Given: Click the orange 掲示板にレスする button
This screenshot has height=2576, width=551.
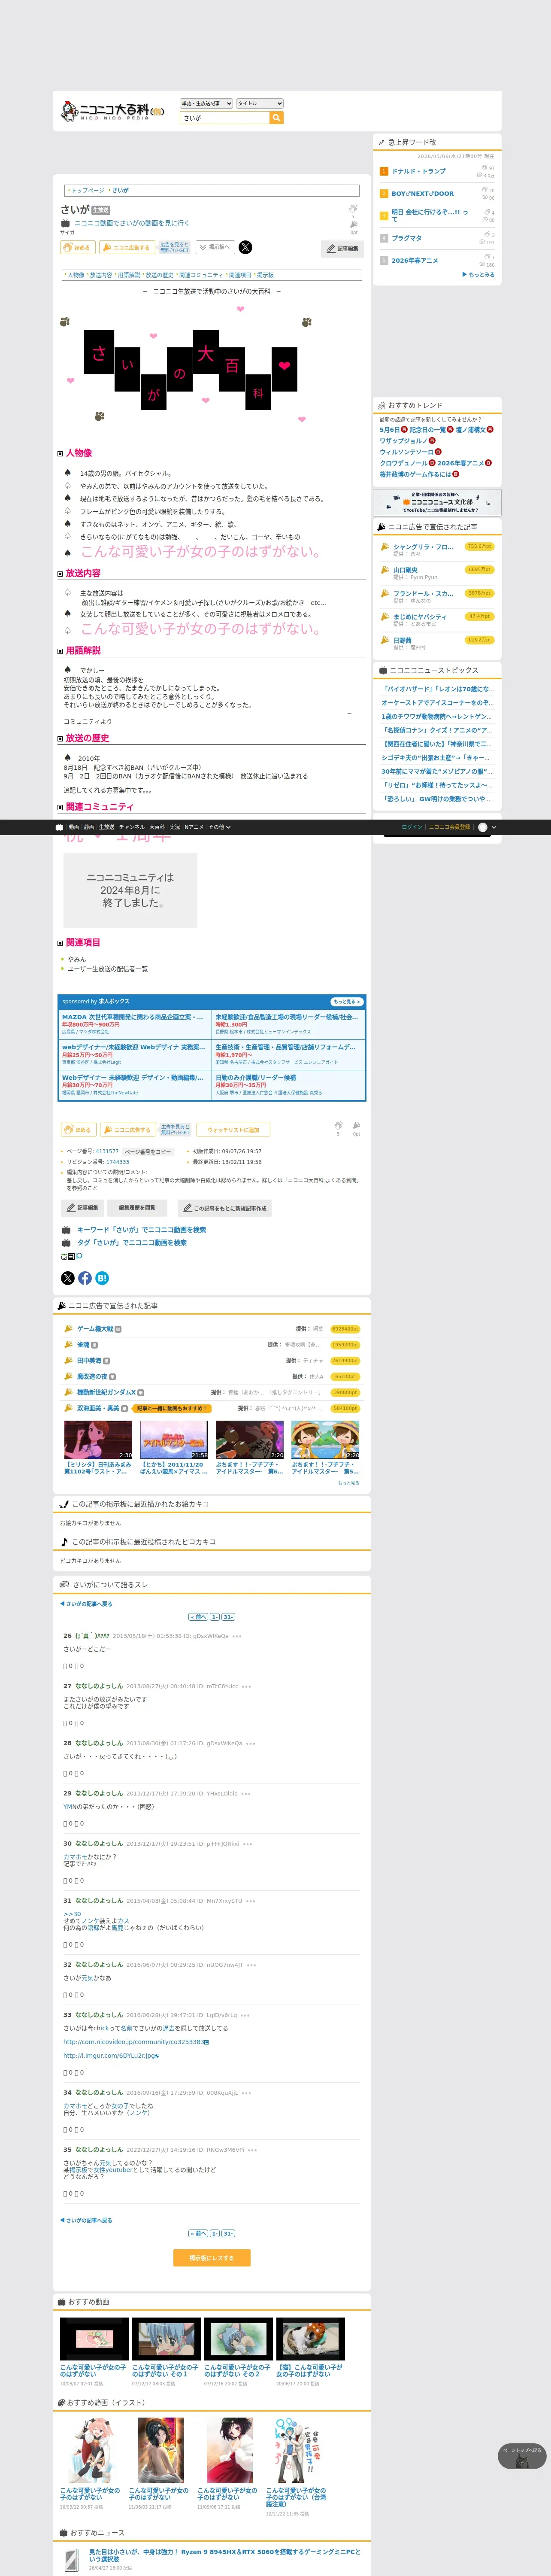Looking at the screenshot, I should coord(212,2258).
